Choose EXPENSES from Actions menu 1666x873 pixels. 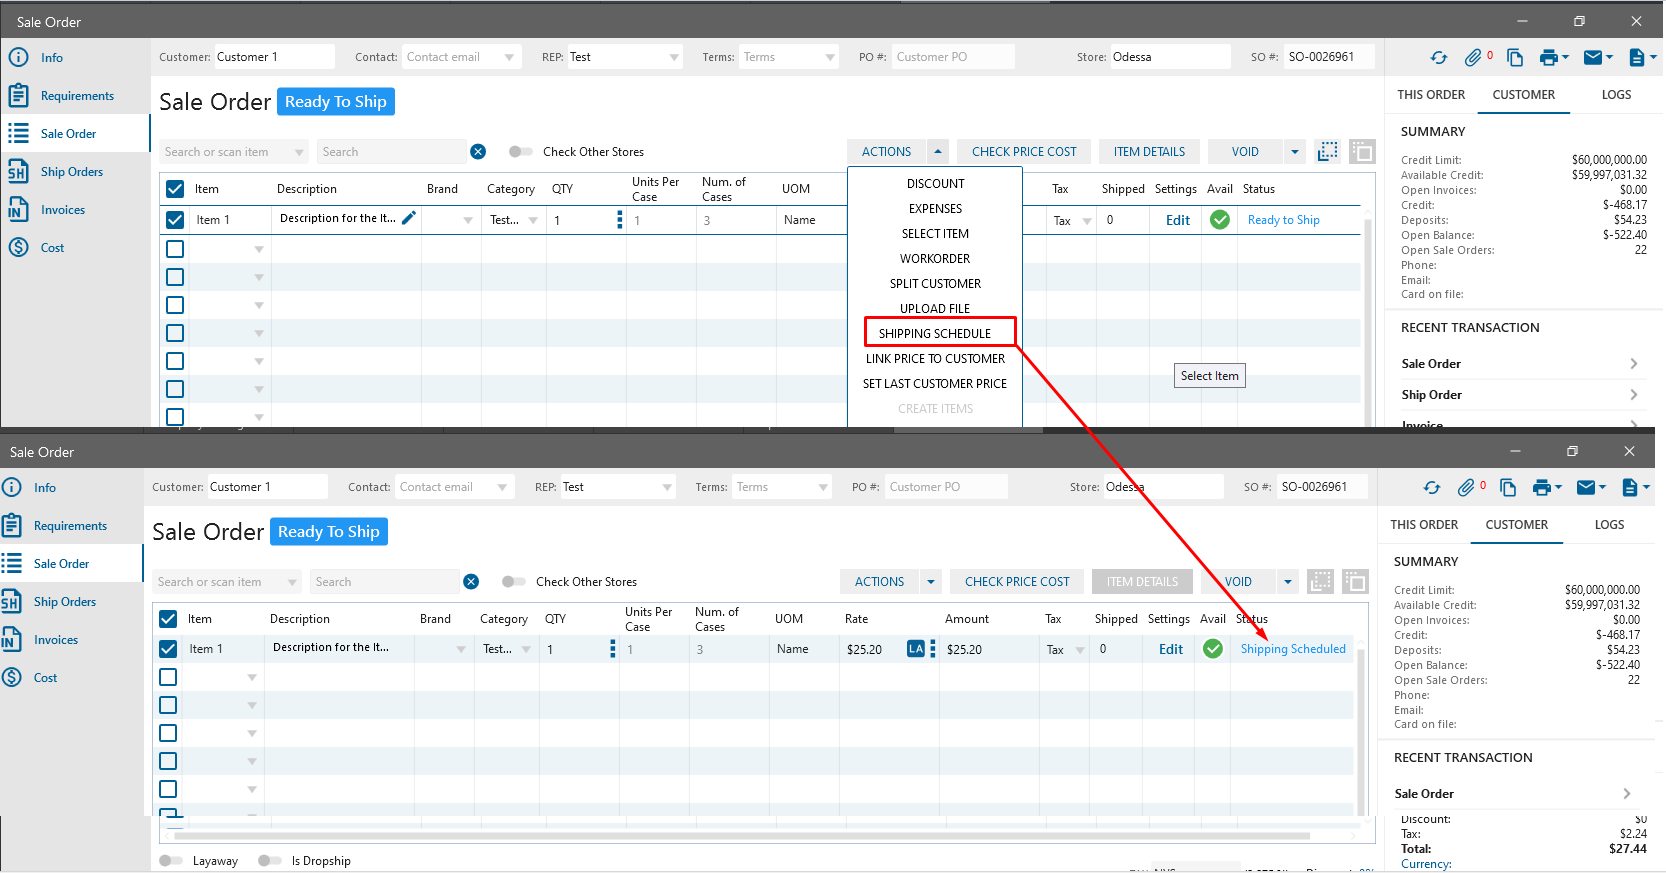936,209
